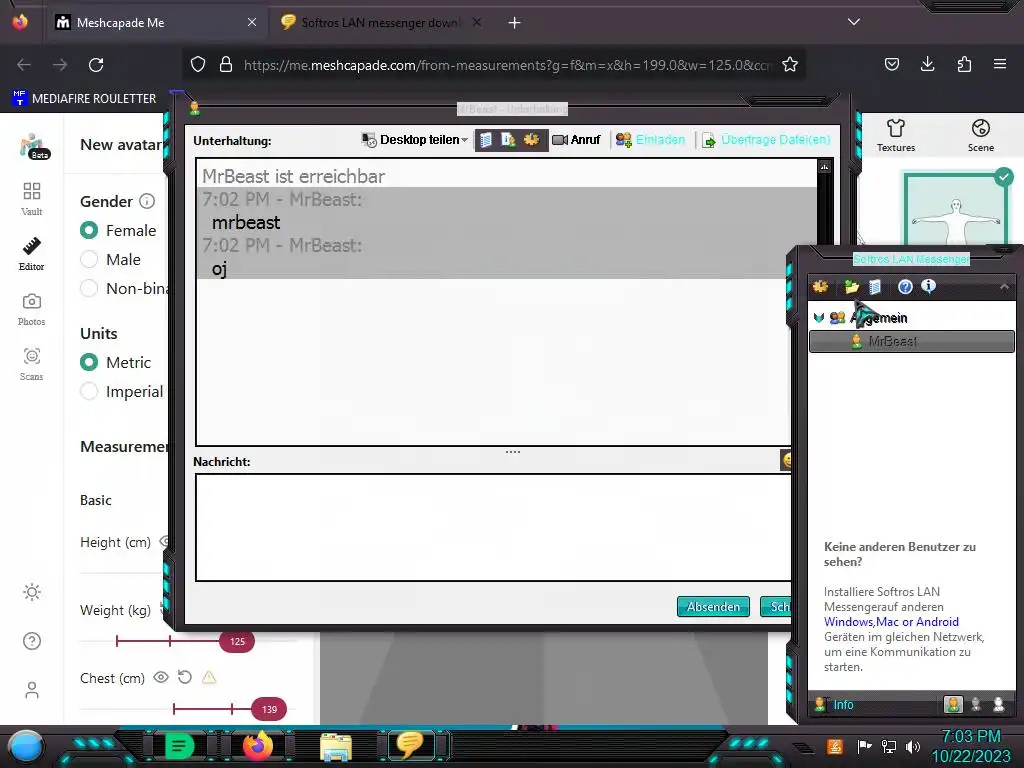The width and height of the screenshot is (1024, 768).
Task: Open the Firefox hamburger application menu
Action: [1000, 64]
